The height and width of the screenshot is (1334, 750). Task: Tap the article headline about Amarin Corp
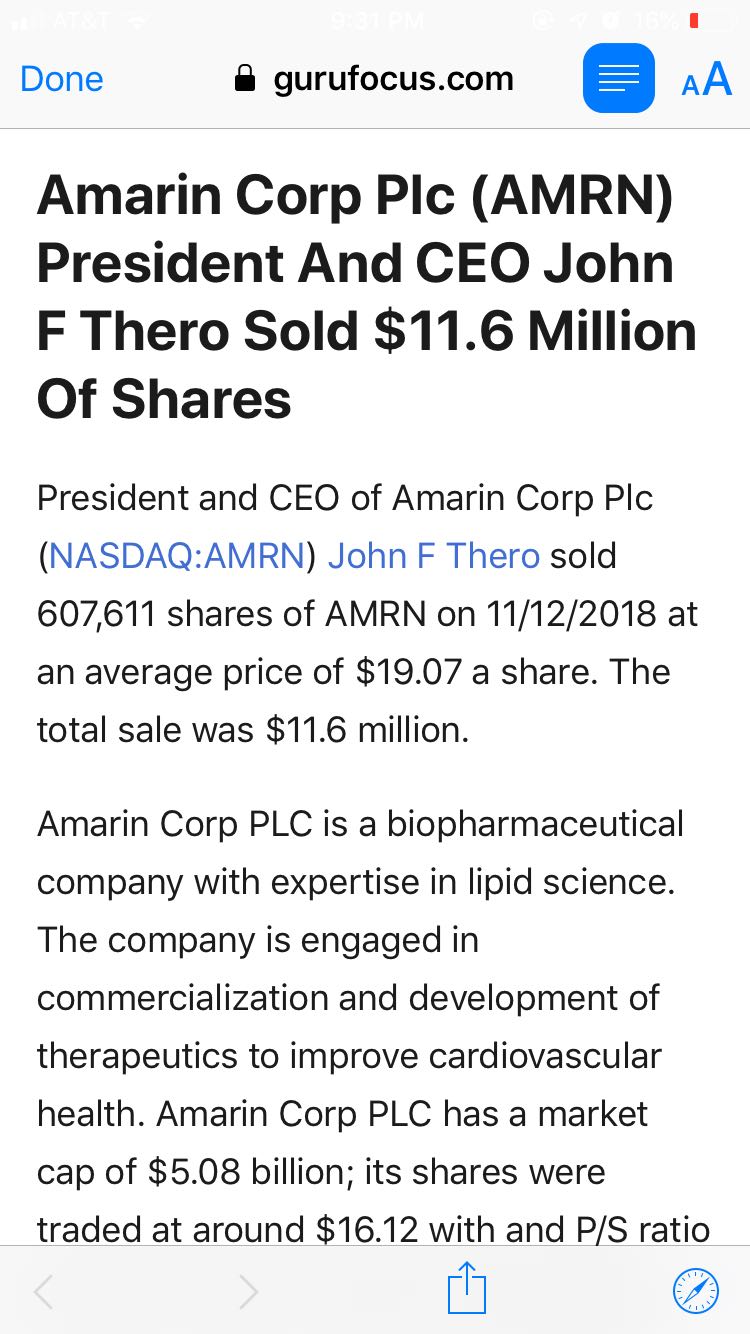pyautogui.click(x=366, y=297)
